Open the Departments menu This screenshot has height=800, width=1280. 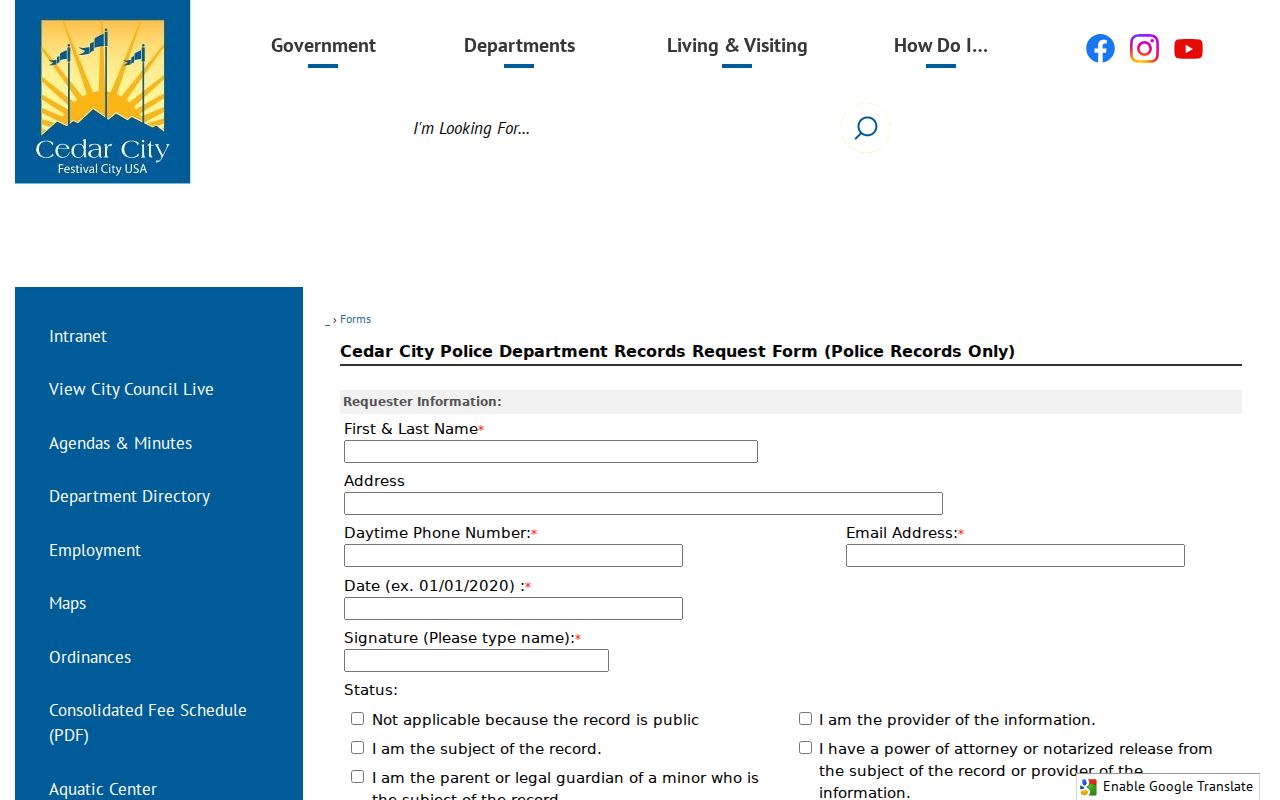(519, 46)
